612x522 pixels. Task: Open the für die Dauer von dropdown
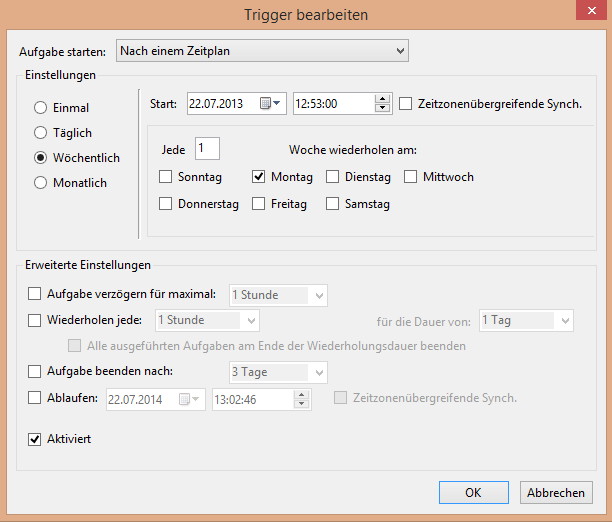(x=526, y=321)
